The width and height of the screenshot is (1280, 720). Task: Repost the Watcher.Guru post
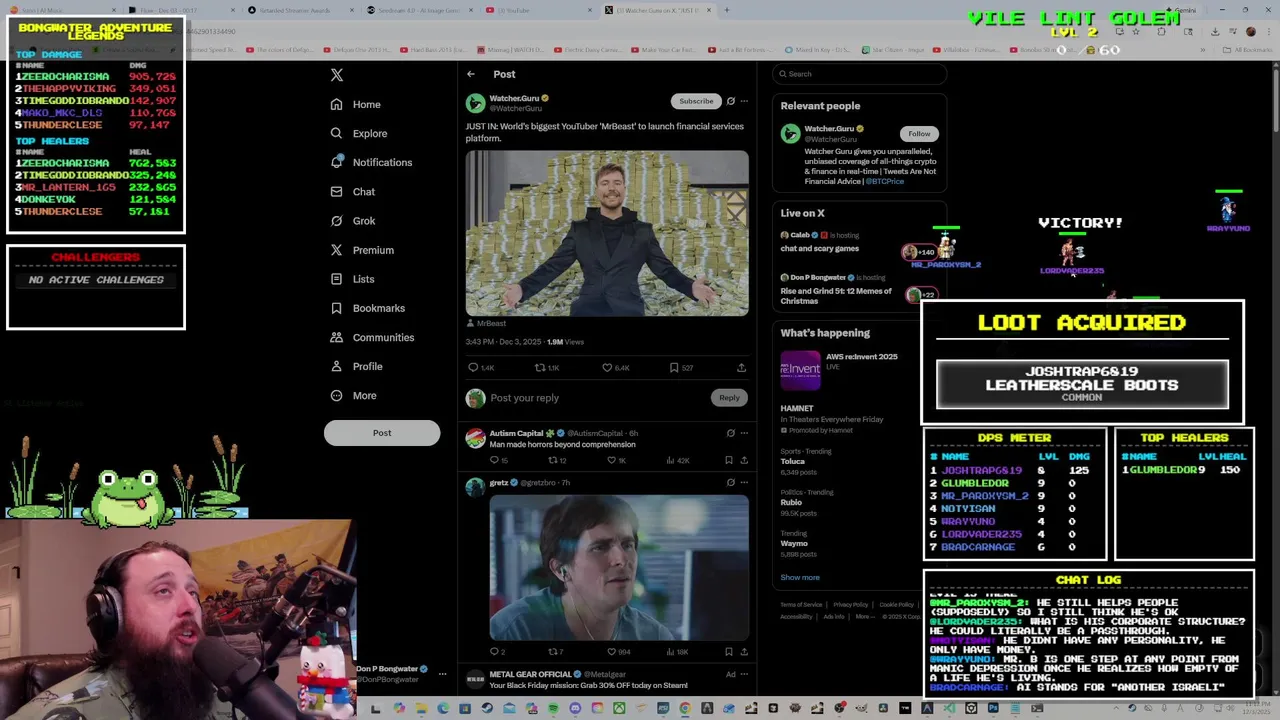540,368
